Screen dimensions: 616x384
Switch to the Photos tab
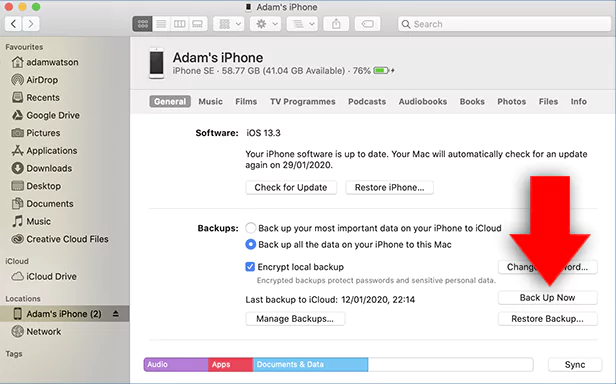click(512, 101)
